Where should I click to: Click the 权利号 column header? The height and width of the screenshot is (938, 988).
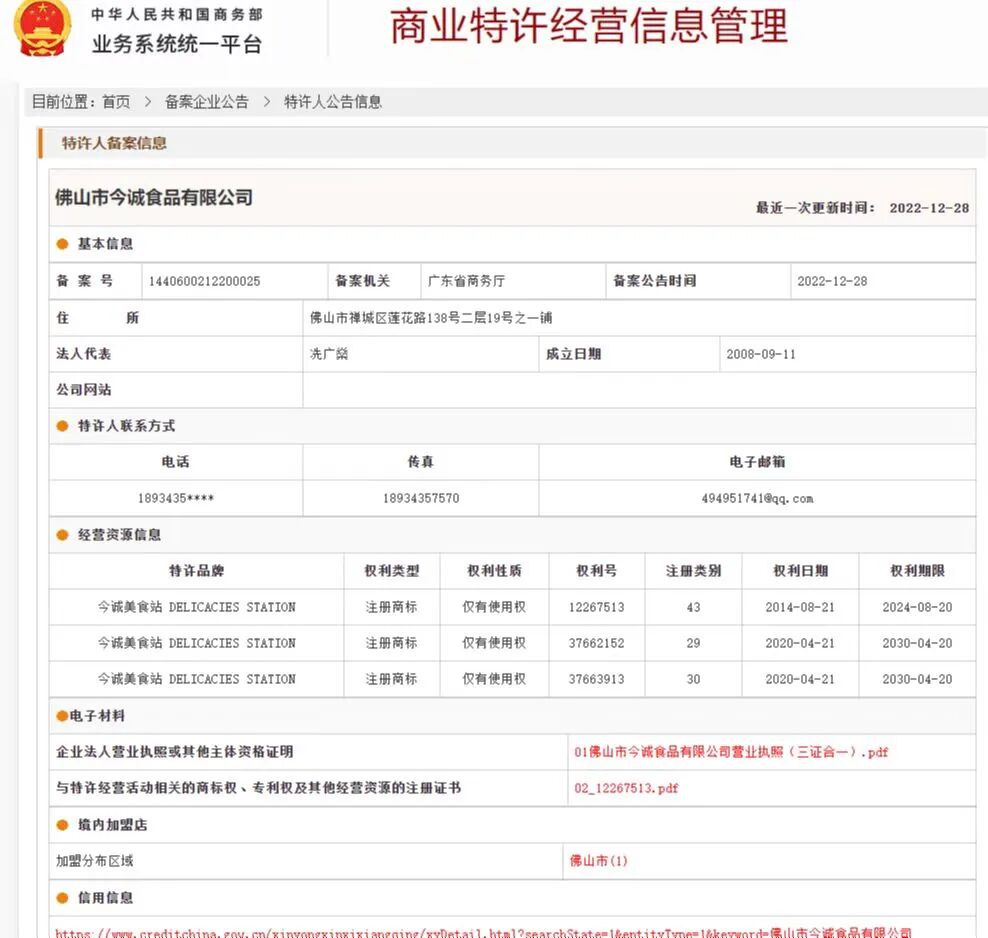pyautogui.click(x=597, y=571)
